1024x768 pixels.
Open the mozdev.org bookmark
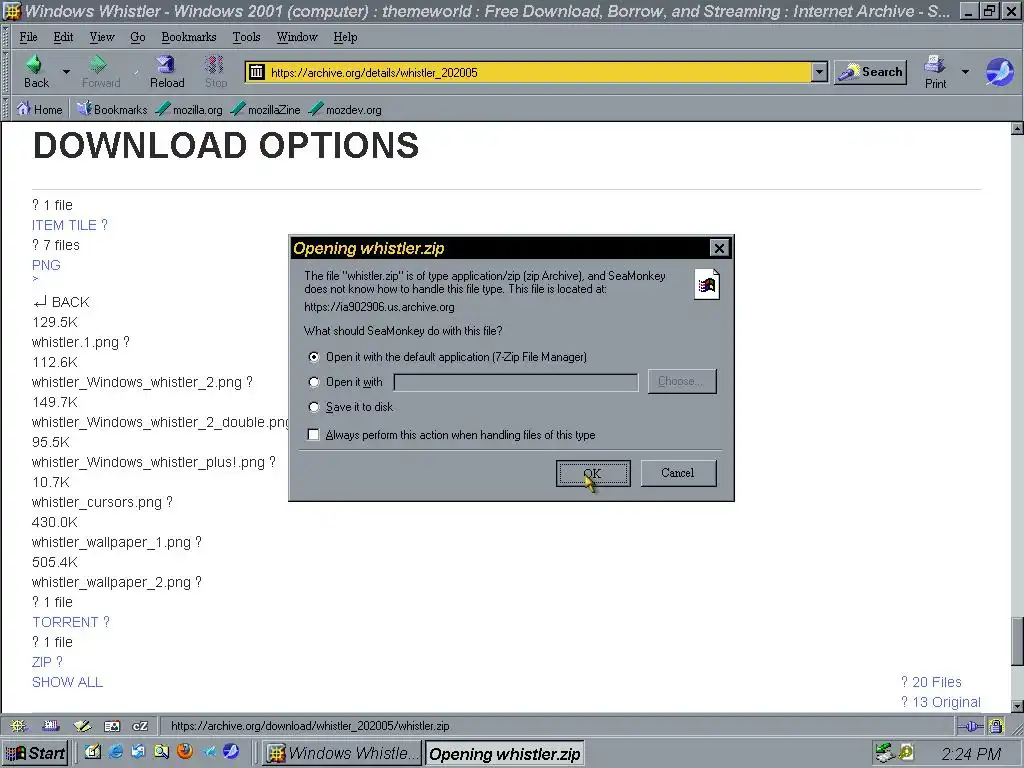[345, 109]
